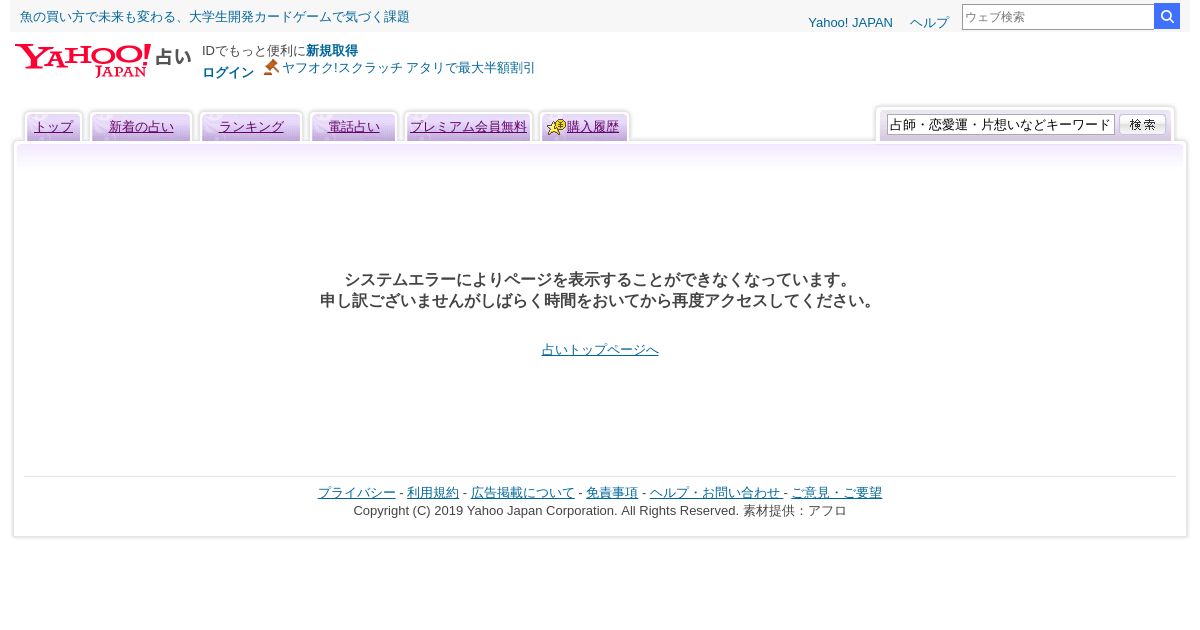Go to 占いトップページへ link
The image size is (1200, 630).
click(x=600, y=350)
